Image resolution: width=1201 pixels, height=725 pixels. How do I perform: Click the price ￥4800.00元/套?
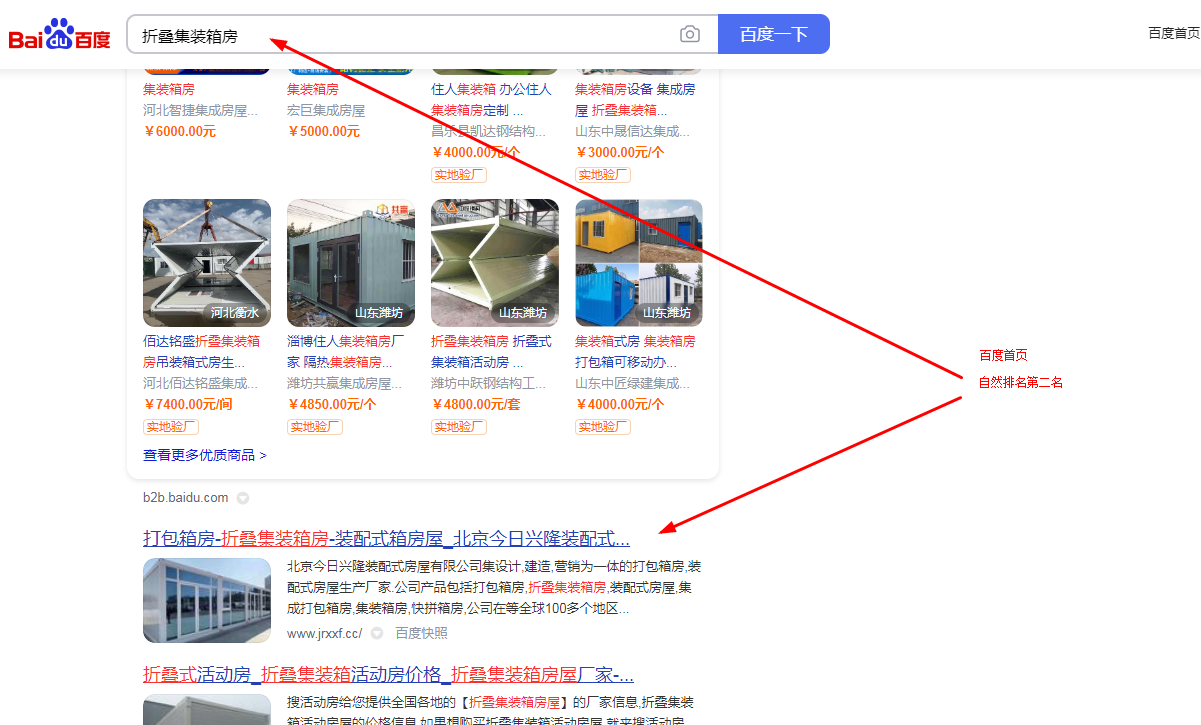(476, 404)
